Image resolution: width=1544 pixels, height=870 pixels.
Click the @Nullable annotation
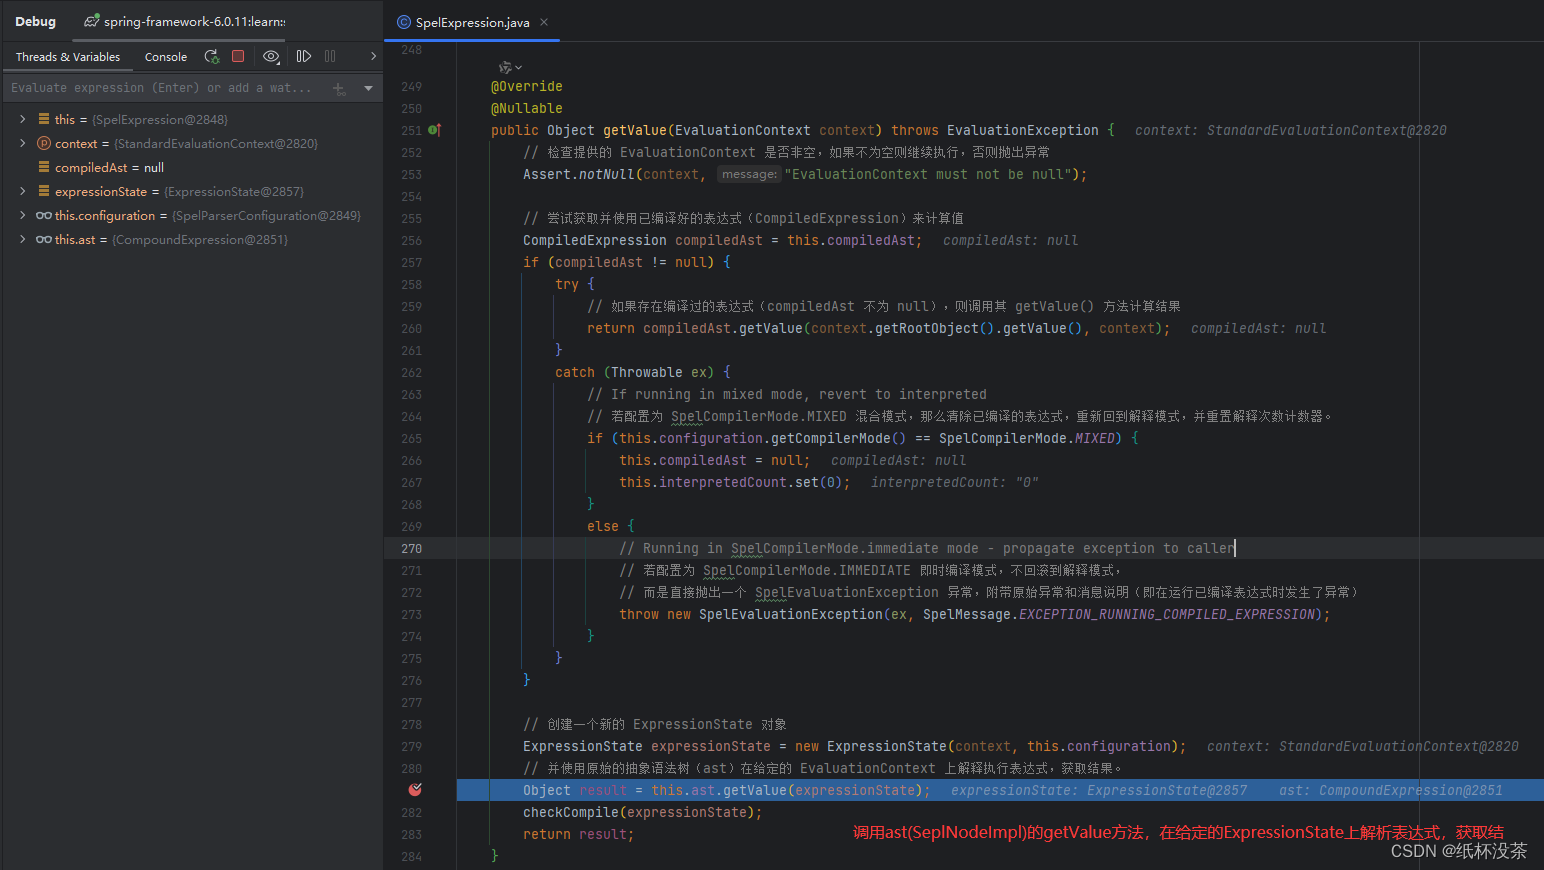527,108
